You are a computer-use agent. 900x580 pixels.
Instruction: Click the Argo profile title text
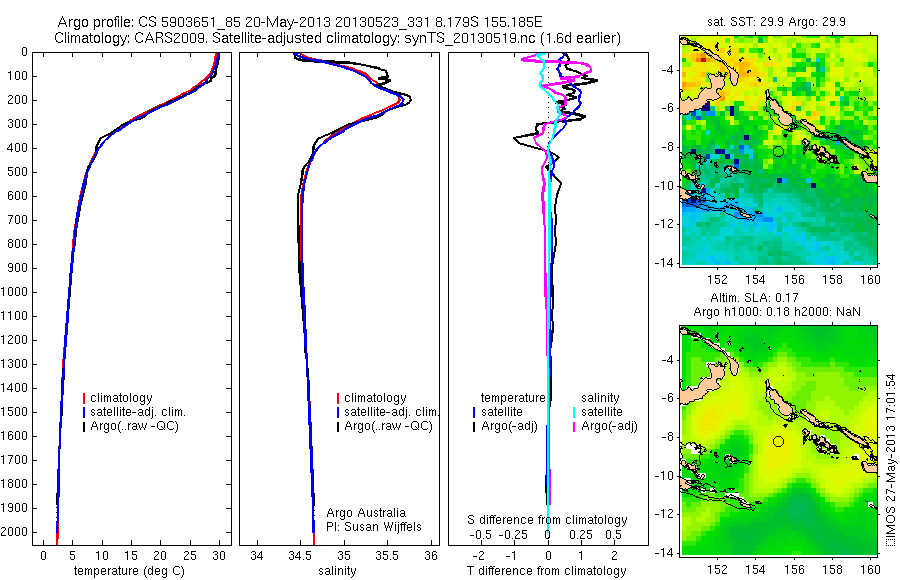coord(300,22)
